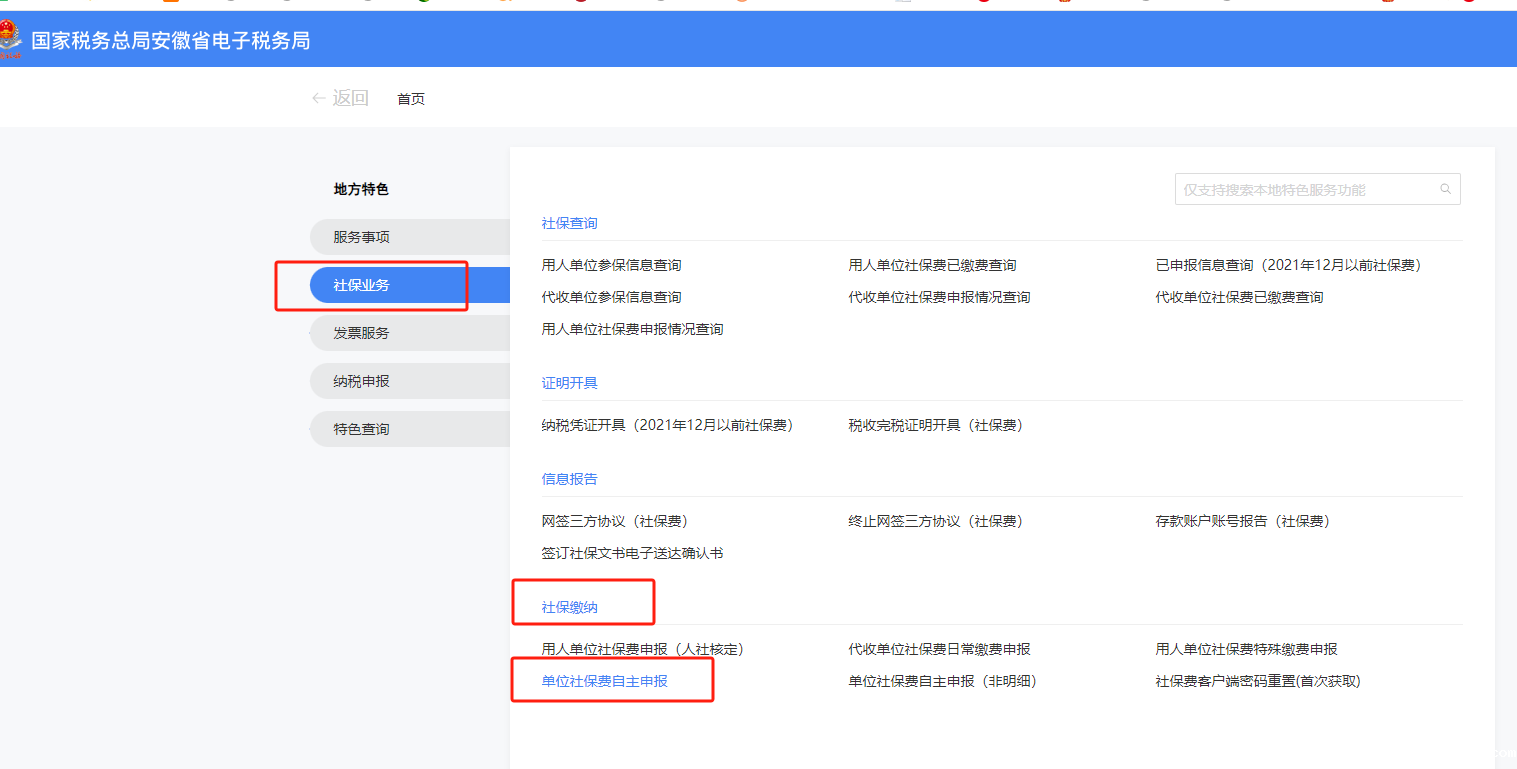Click the search magnifier icon
The height and width of the screenshot is (769, 1517).
[x=1444, y=189]
